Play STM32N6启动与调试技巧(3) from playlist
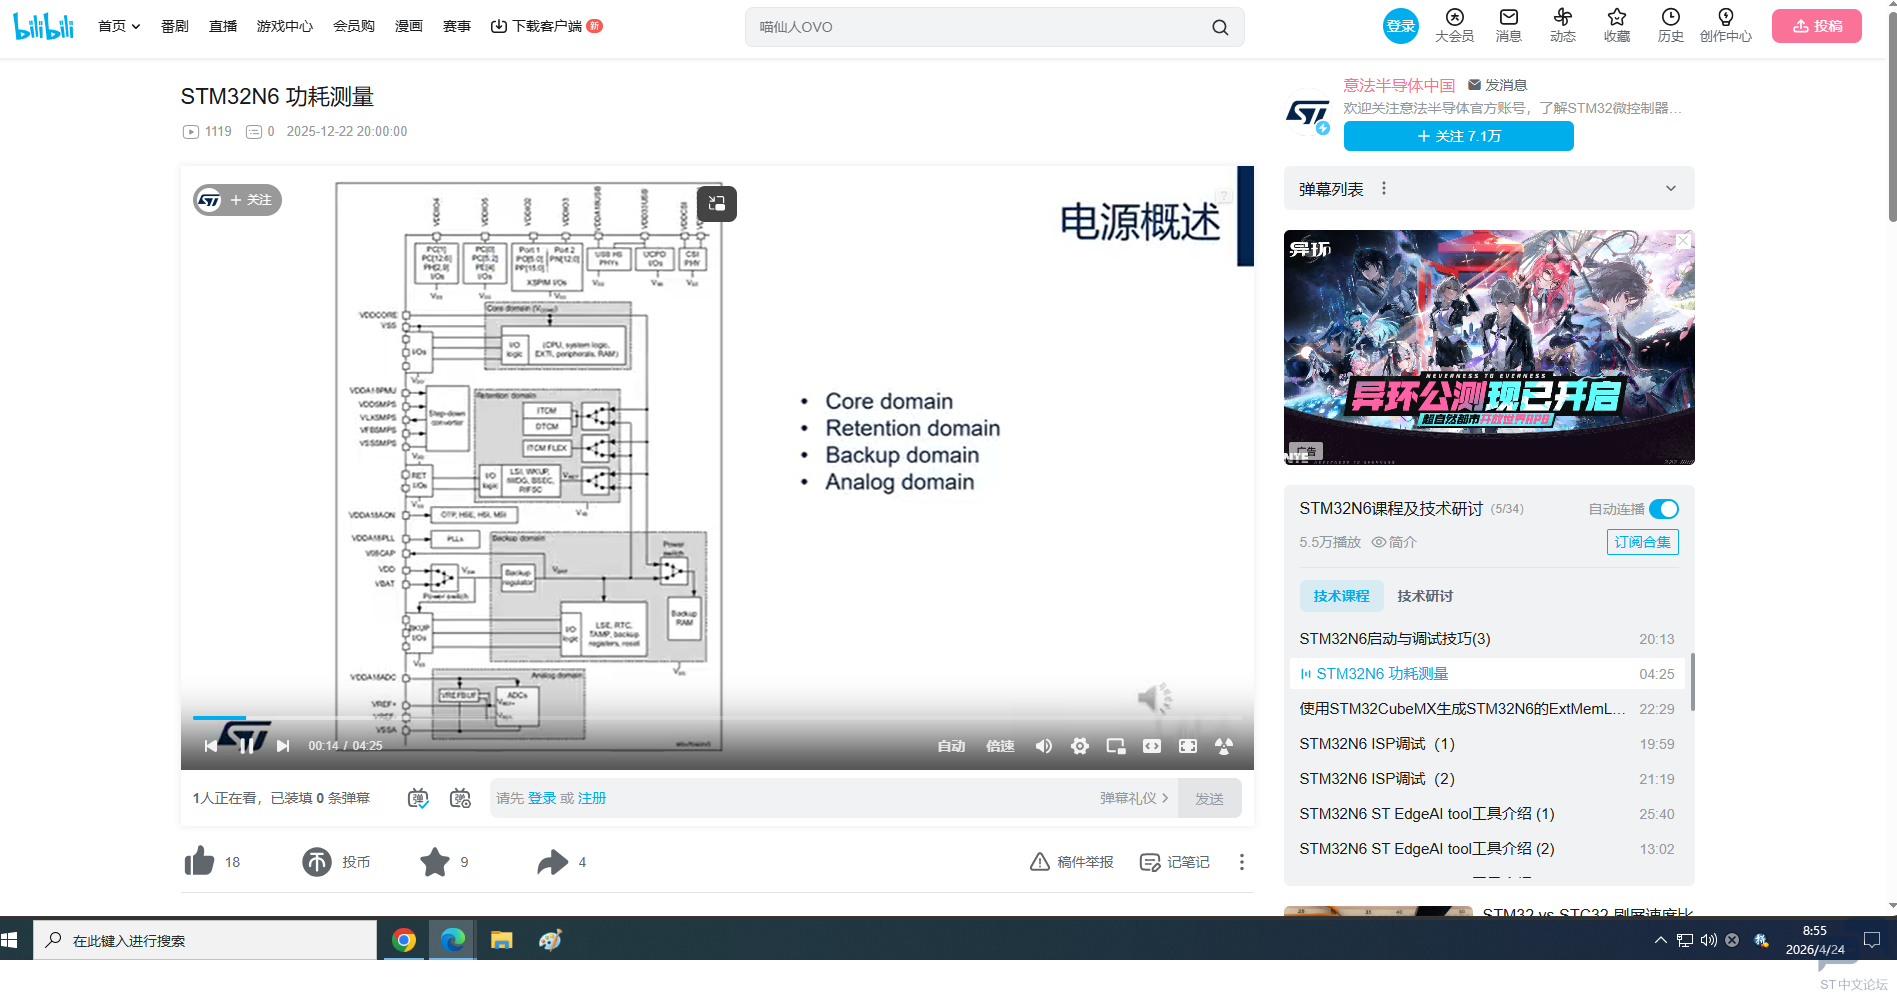This screenshot has width=1897, height=1000. pos(1486,639)
